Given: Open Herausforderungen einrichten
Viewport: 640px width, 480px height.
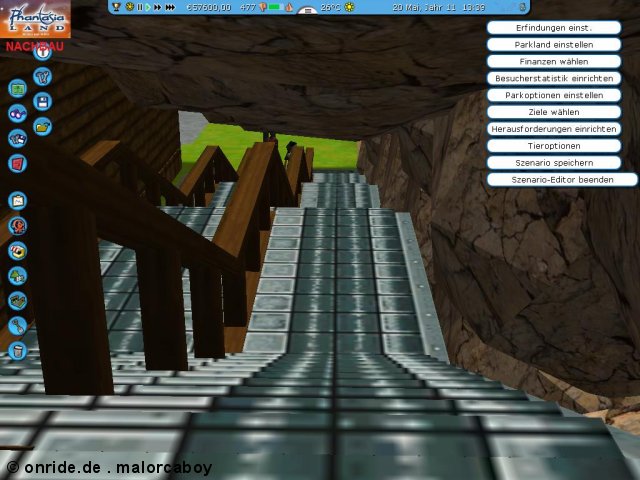Looking at the screenshot, I should tap(554, 129).
